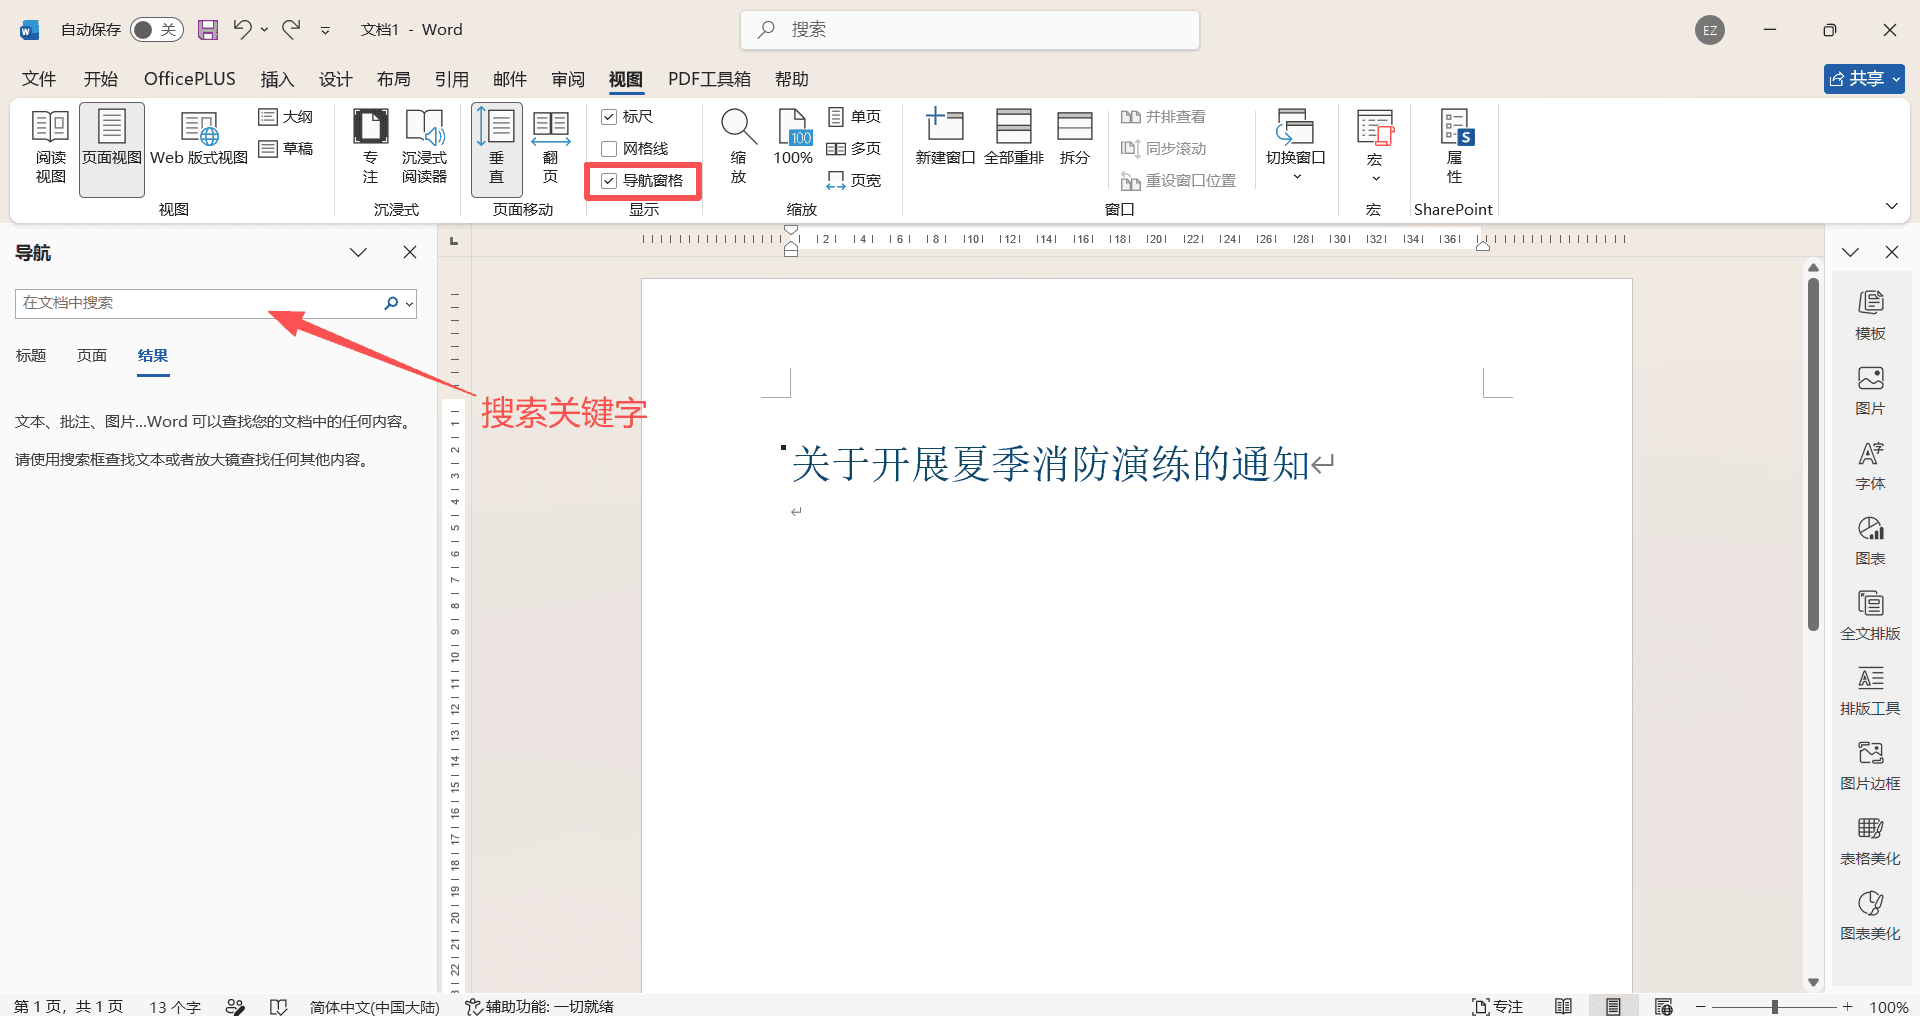Open chart beautify (图表美化) tool
Viewport: 1920px width, 1016px height.
point(1871,915)
